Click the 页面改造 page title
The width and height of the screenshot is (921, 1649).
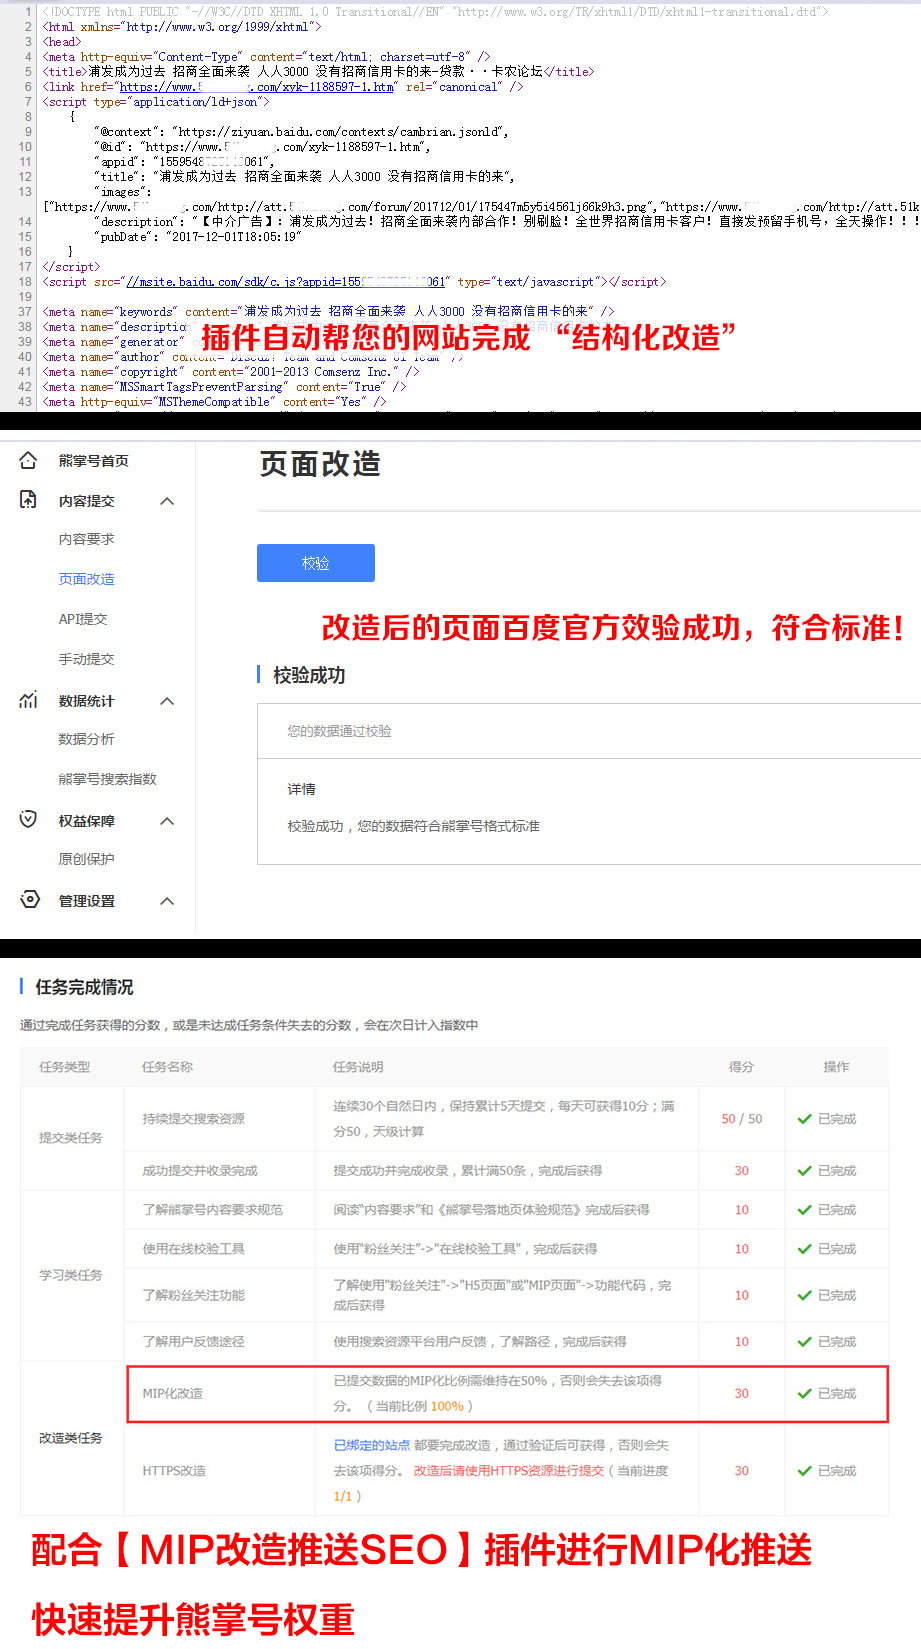320,464
